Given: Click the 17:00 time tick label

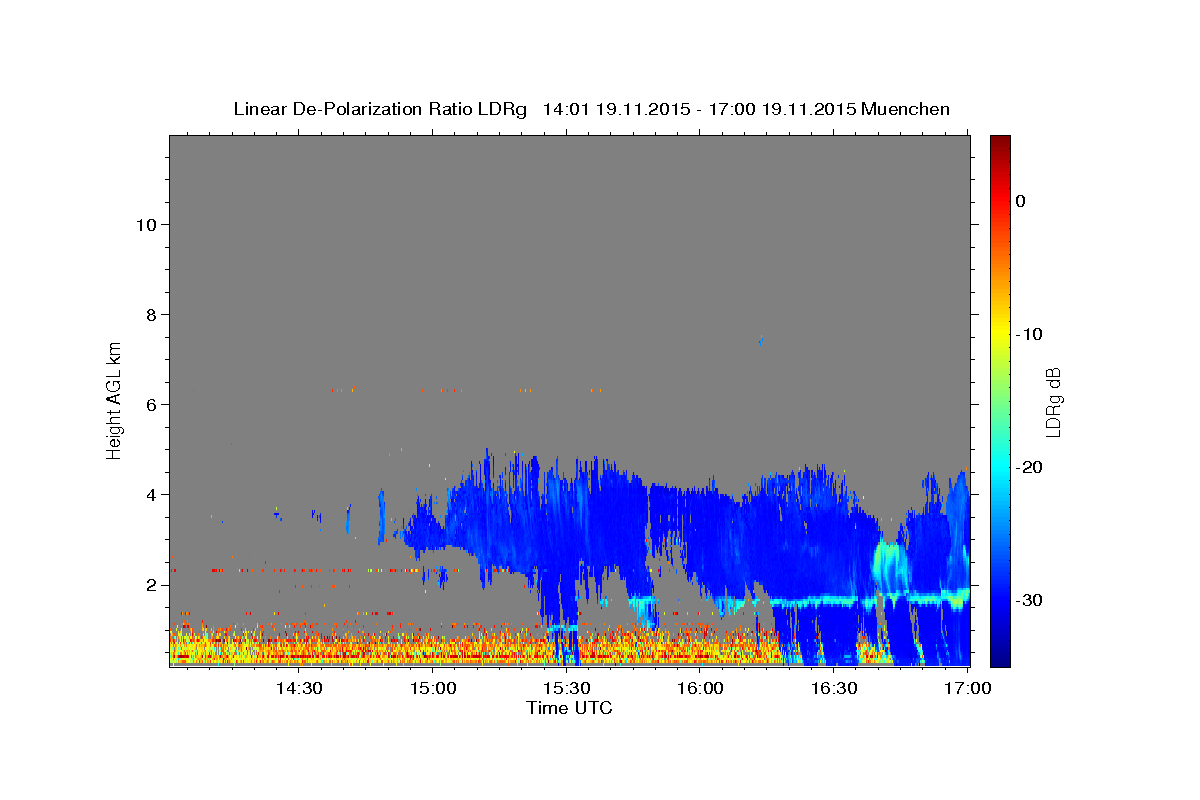Looking at the screenshot, I should point(968,688).
